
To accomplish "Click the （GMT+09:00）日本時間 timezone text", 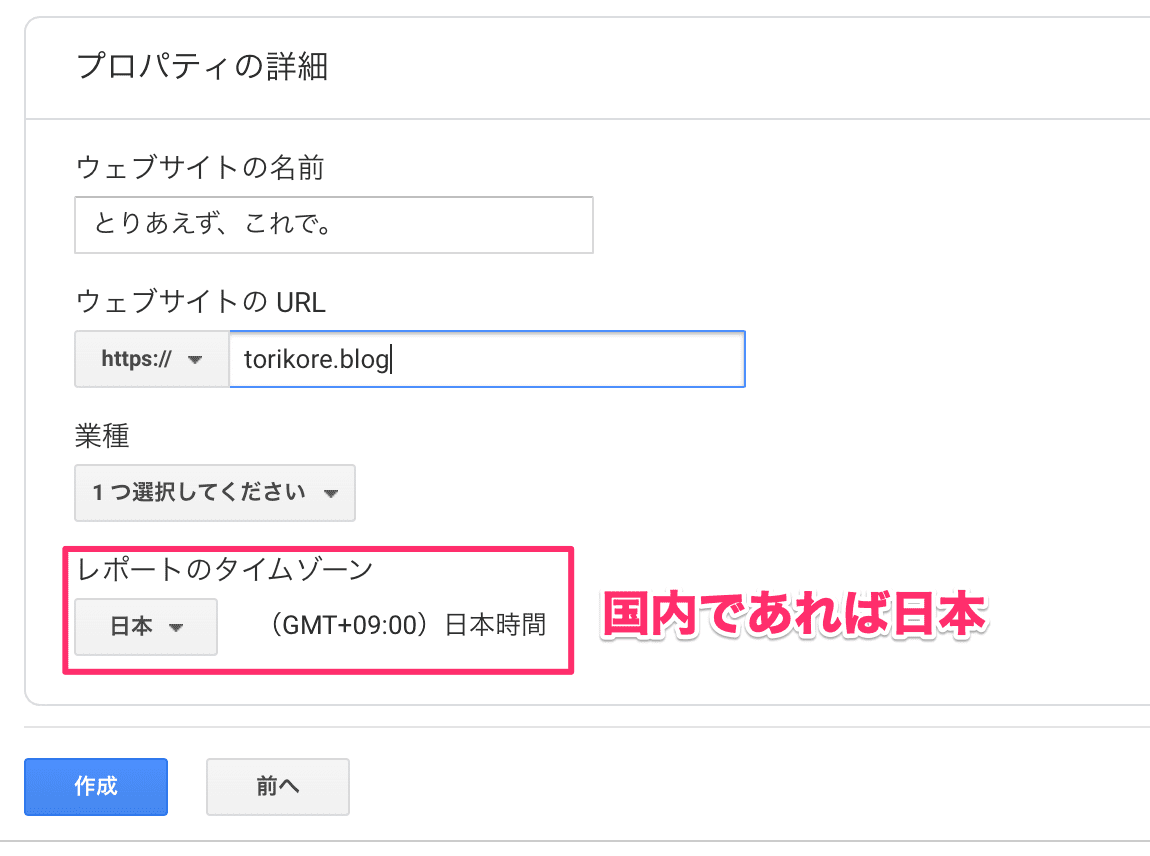I will [410, 624].
